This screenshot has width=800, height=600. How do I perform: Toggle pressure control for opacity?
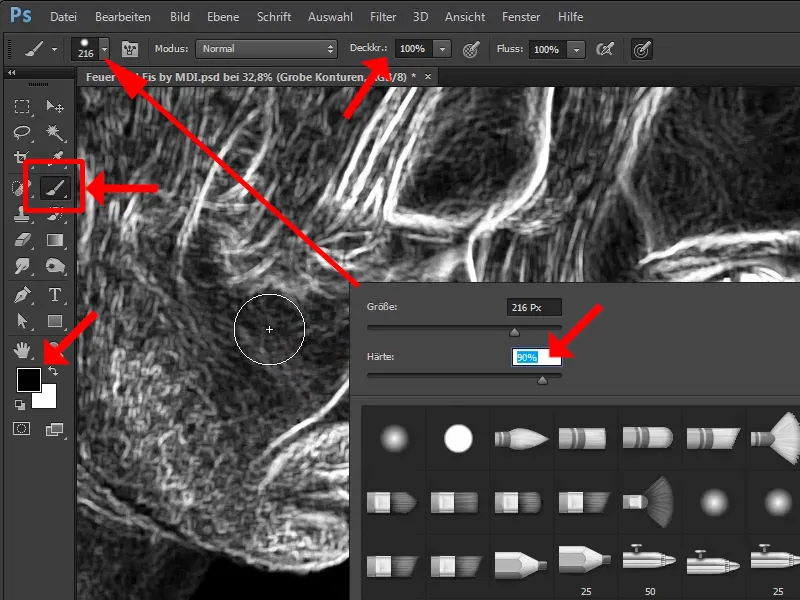471,49
